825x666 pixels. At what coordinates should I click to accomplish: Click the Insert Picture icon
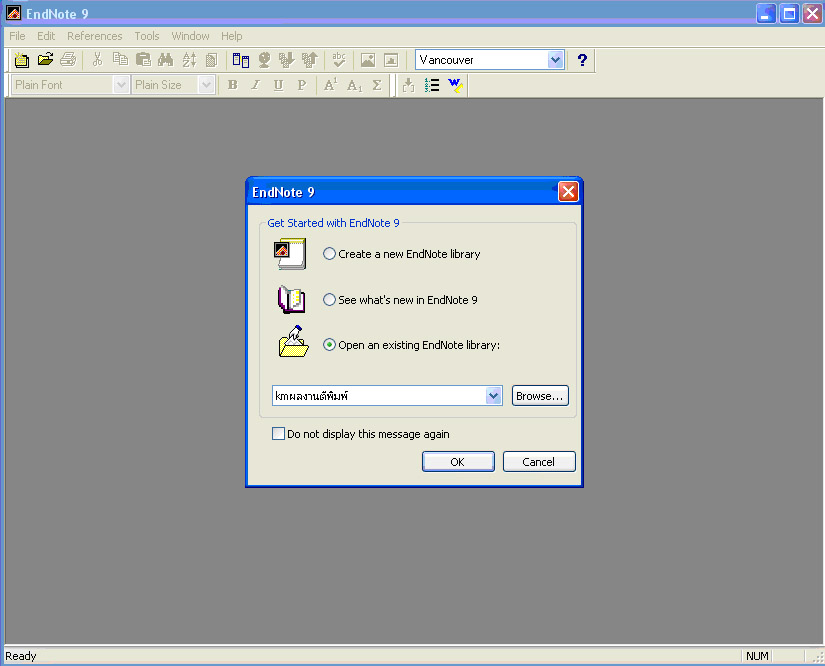pos(368,60)
